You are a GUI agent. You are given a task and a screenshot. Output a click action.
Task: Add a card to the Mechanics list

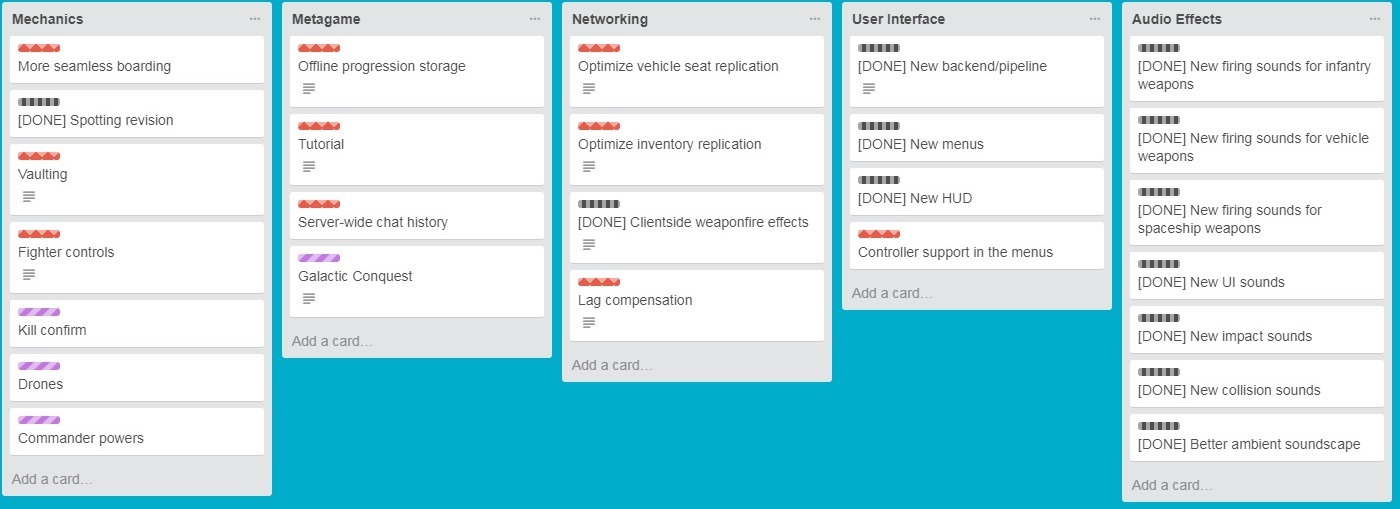pyautogui.click(x=52, y=479)
